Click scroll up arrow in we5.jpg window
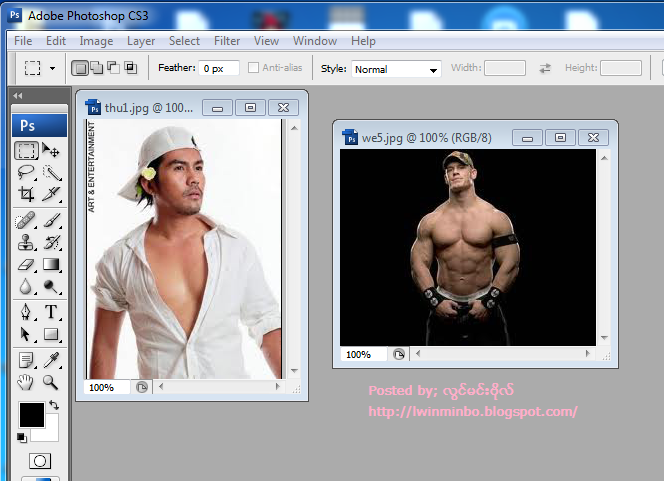The width and height of the screenshot is (664, 481). click(x=604, y=158)
